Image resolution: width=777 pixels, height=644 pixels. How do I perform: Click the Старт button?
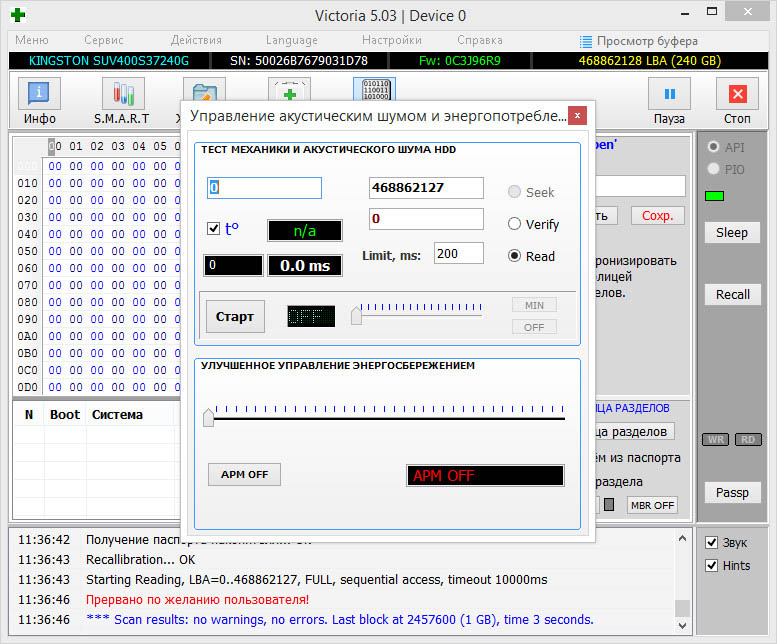236,317
